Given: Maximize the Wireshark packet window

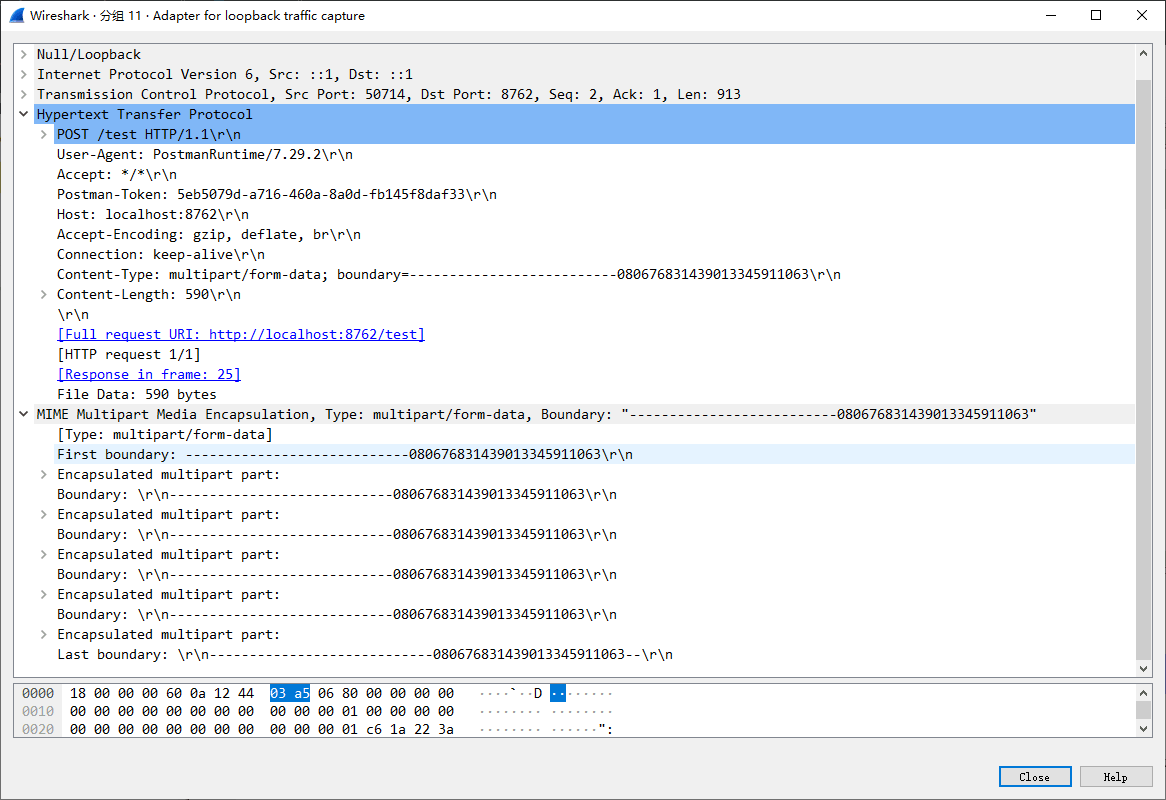Looking at the screenshot, I should [1096, 16].
